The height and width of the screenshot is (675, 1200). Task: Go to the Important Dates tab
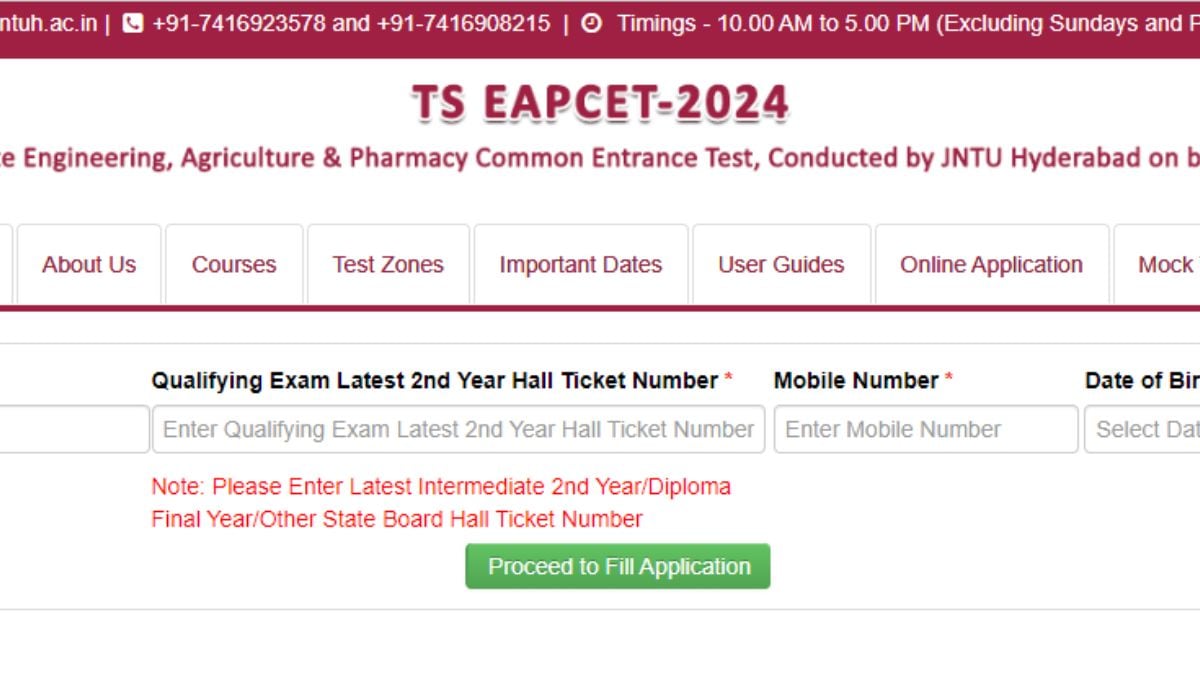(x=580, y=265)
